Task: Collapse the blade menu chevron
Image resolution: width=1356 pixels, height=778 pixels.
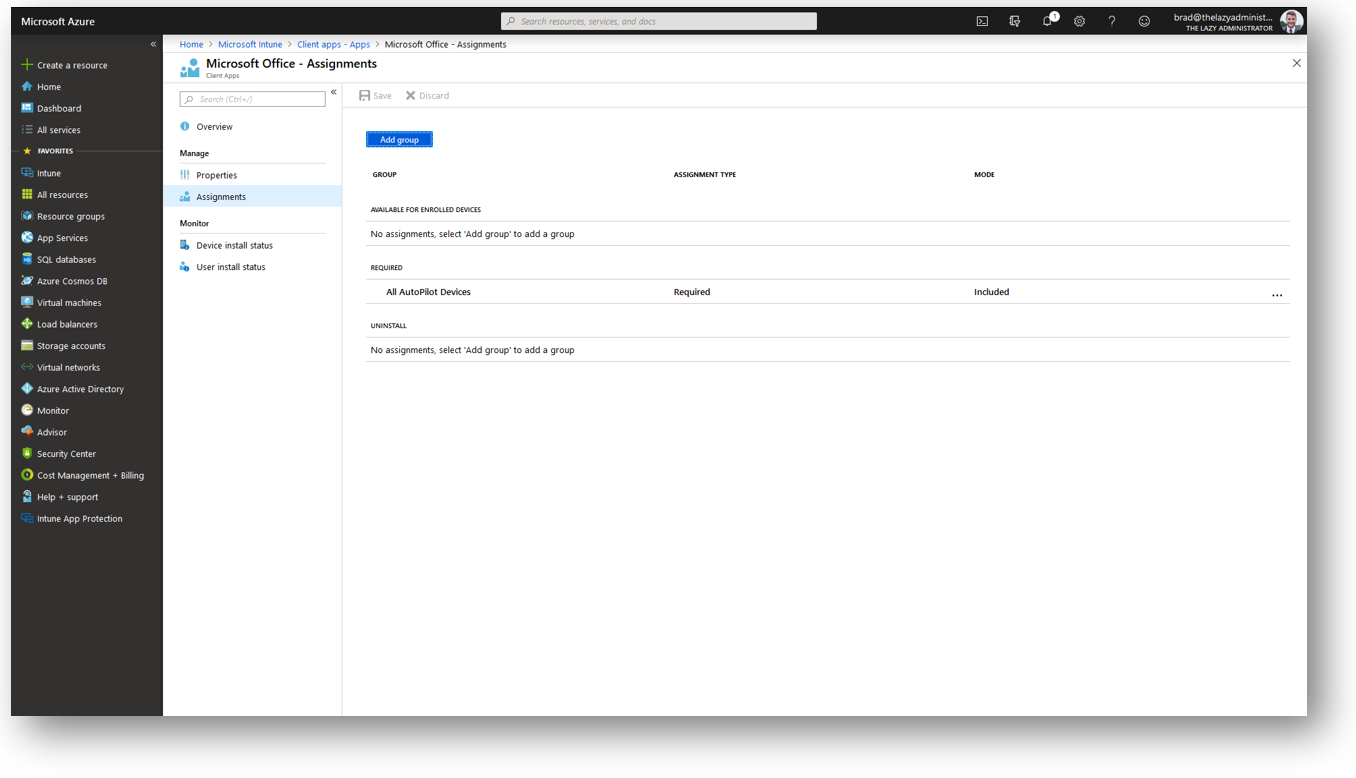Action: pyautogui.click(x=334, y=92)
